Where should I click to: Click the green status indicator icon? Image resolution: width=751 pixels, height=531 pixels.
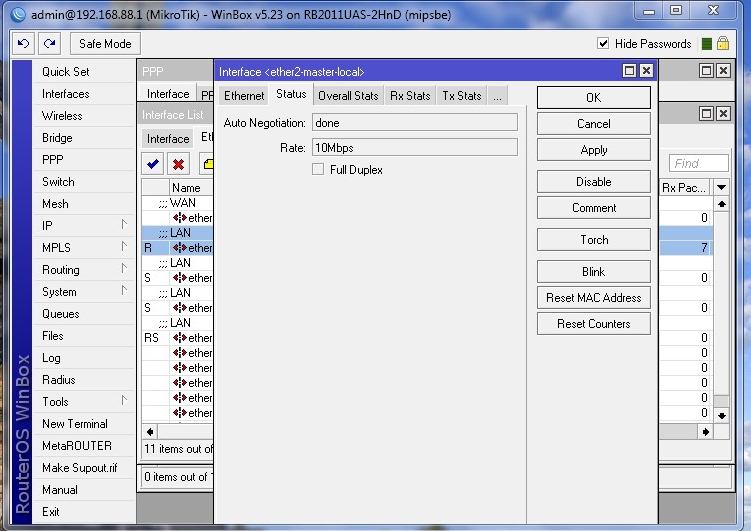[x=706, y=44]
